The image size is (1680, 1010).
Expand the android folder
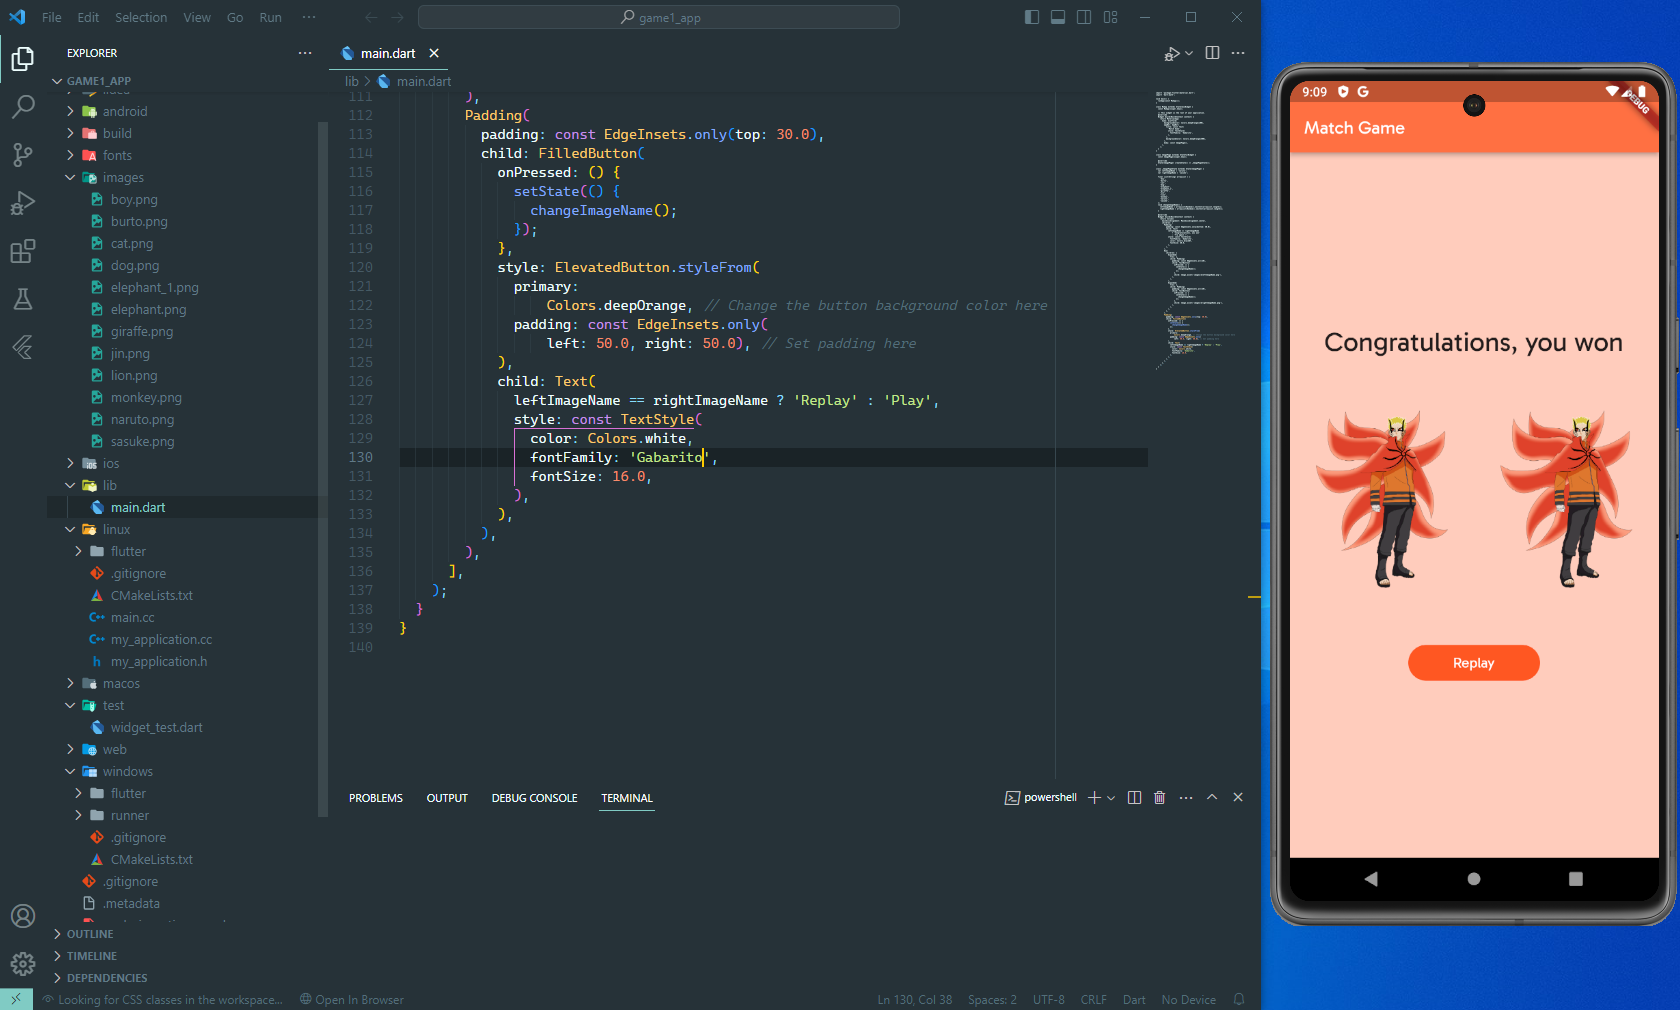coord(69,111)
